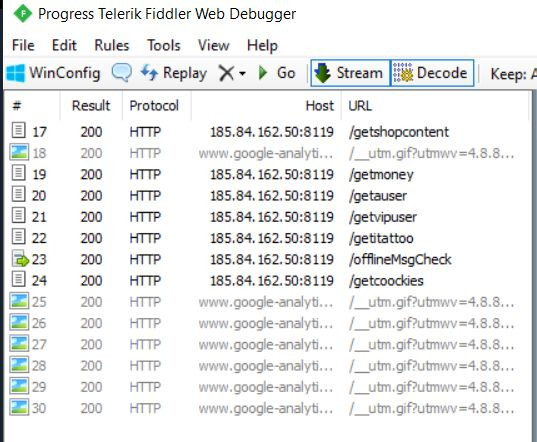Toggle the Decode button
Image resolution: width=537 pixels, height=442 pixels.
[x=432, y=73]
